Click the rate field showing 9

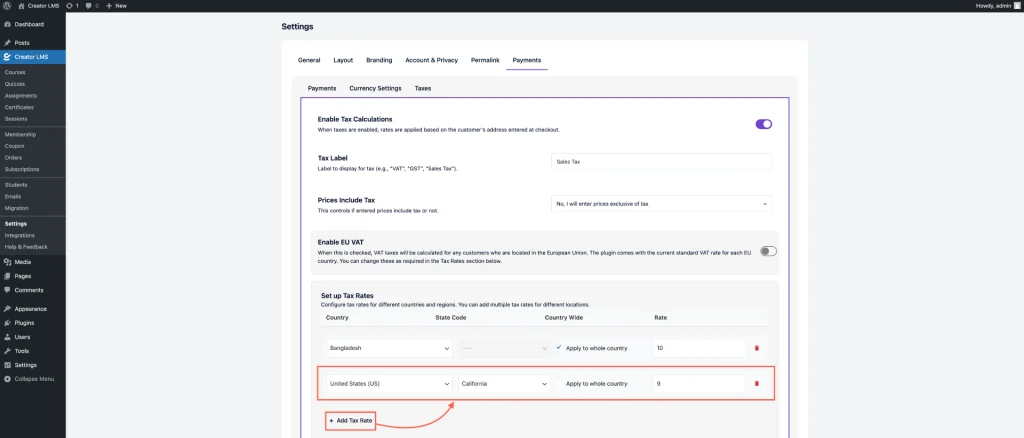tap(698, 383)
